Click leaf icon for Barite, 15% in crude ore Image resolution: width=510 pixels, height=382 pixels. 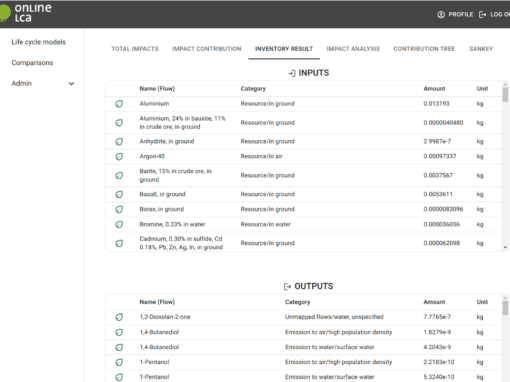click(119, 175)
